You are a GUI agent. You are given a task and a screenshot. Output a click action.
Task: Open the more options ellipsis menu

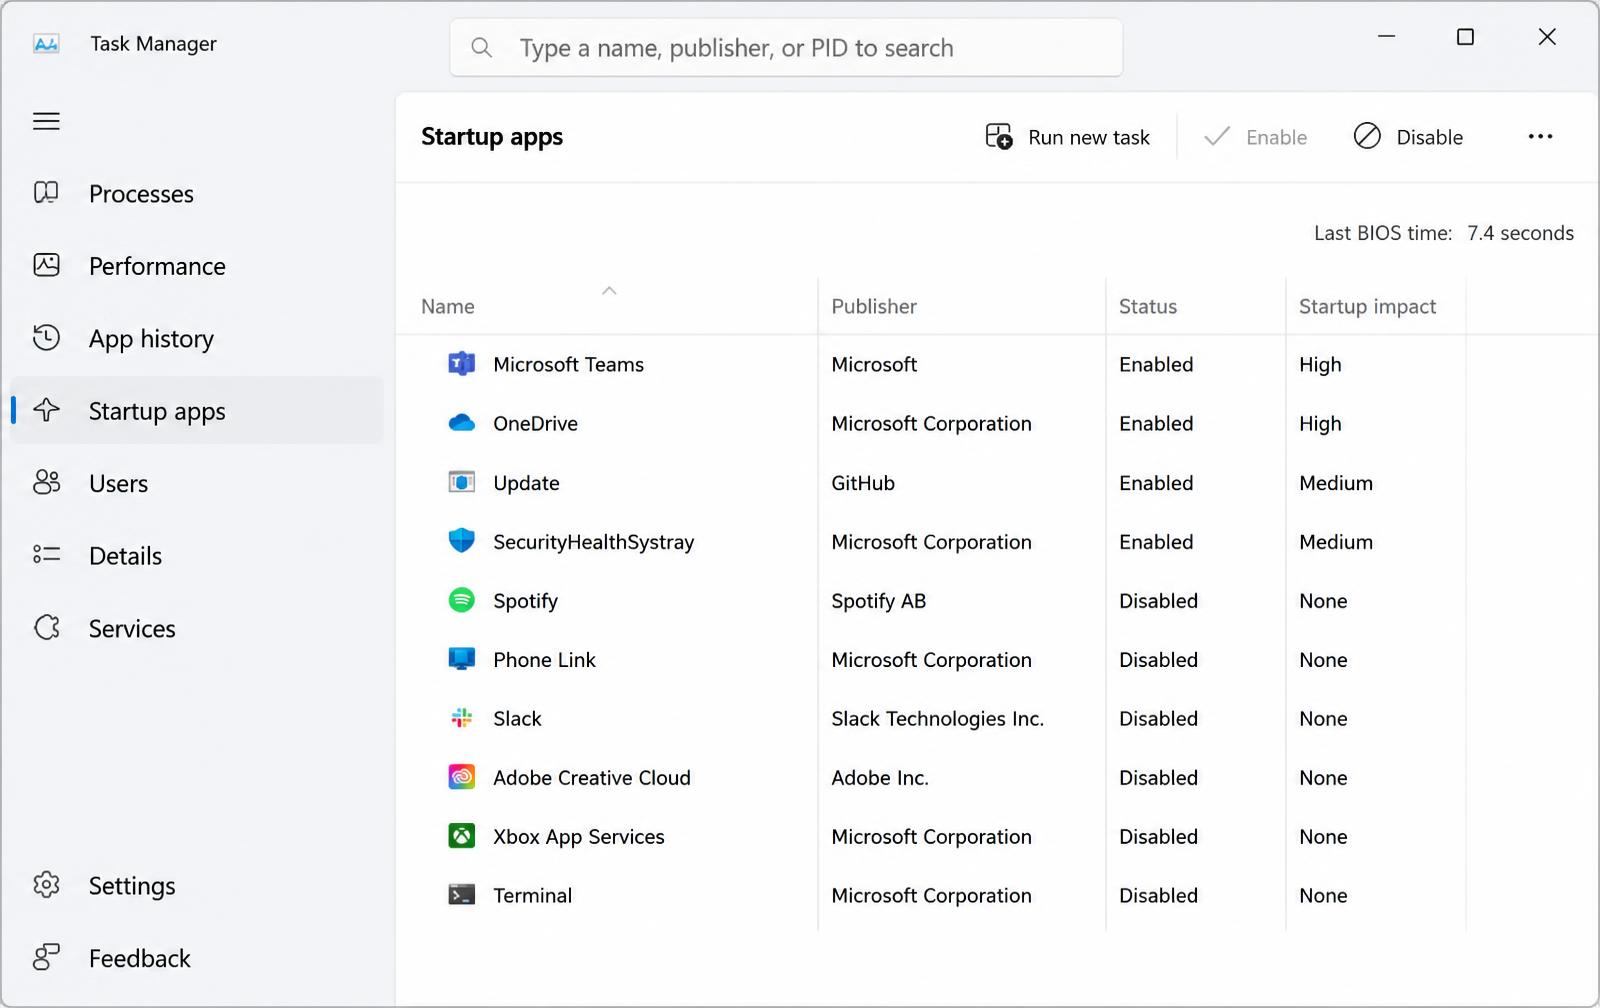[x=1540, y=137]
